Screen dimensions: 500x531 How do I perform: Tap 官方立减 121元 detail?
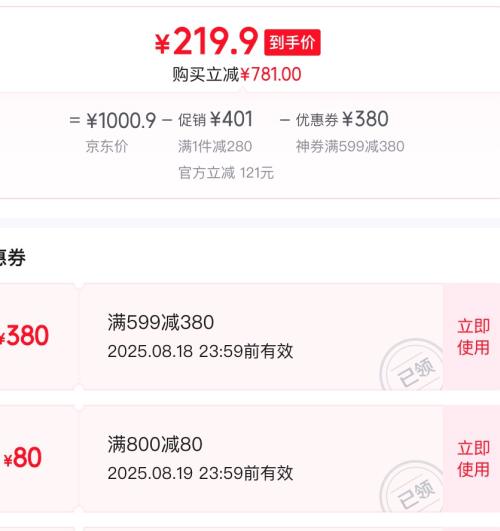click(x=226, y=173)
